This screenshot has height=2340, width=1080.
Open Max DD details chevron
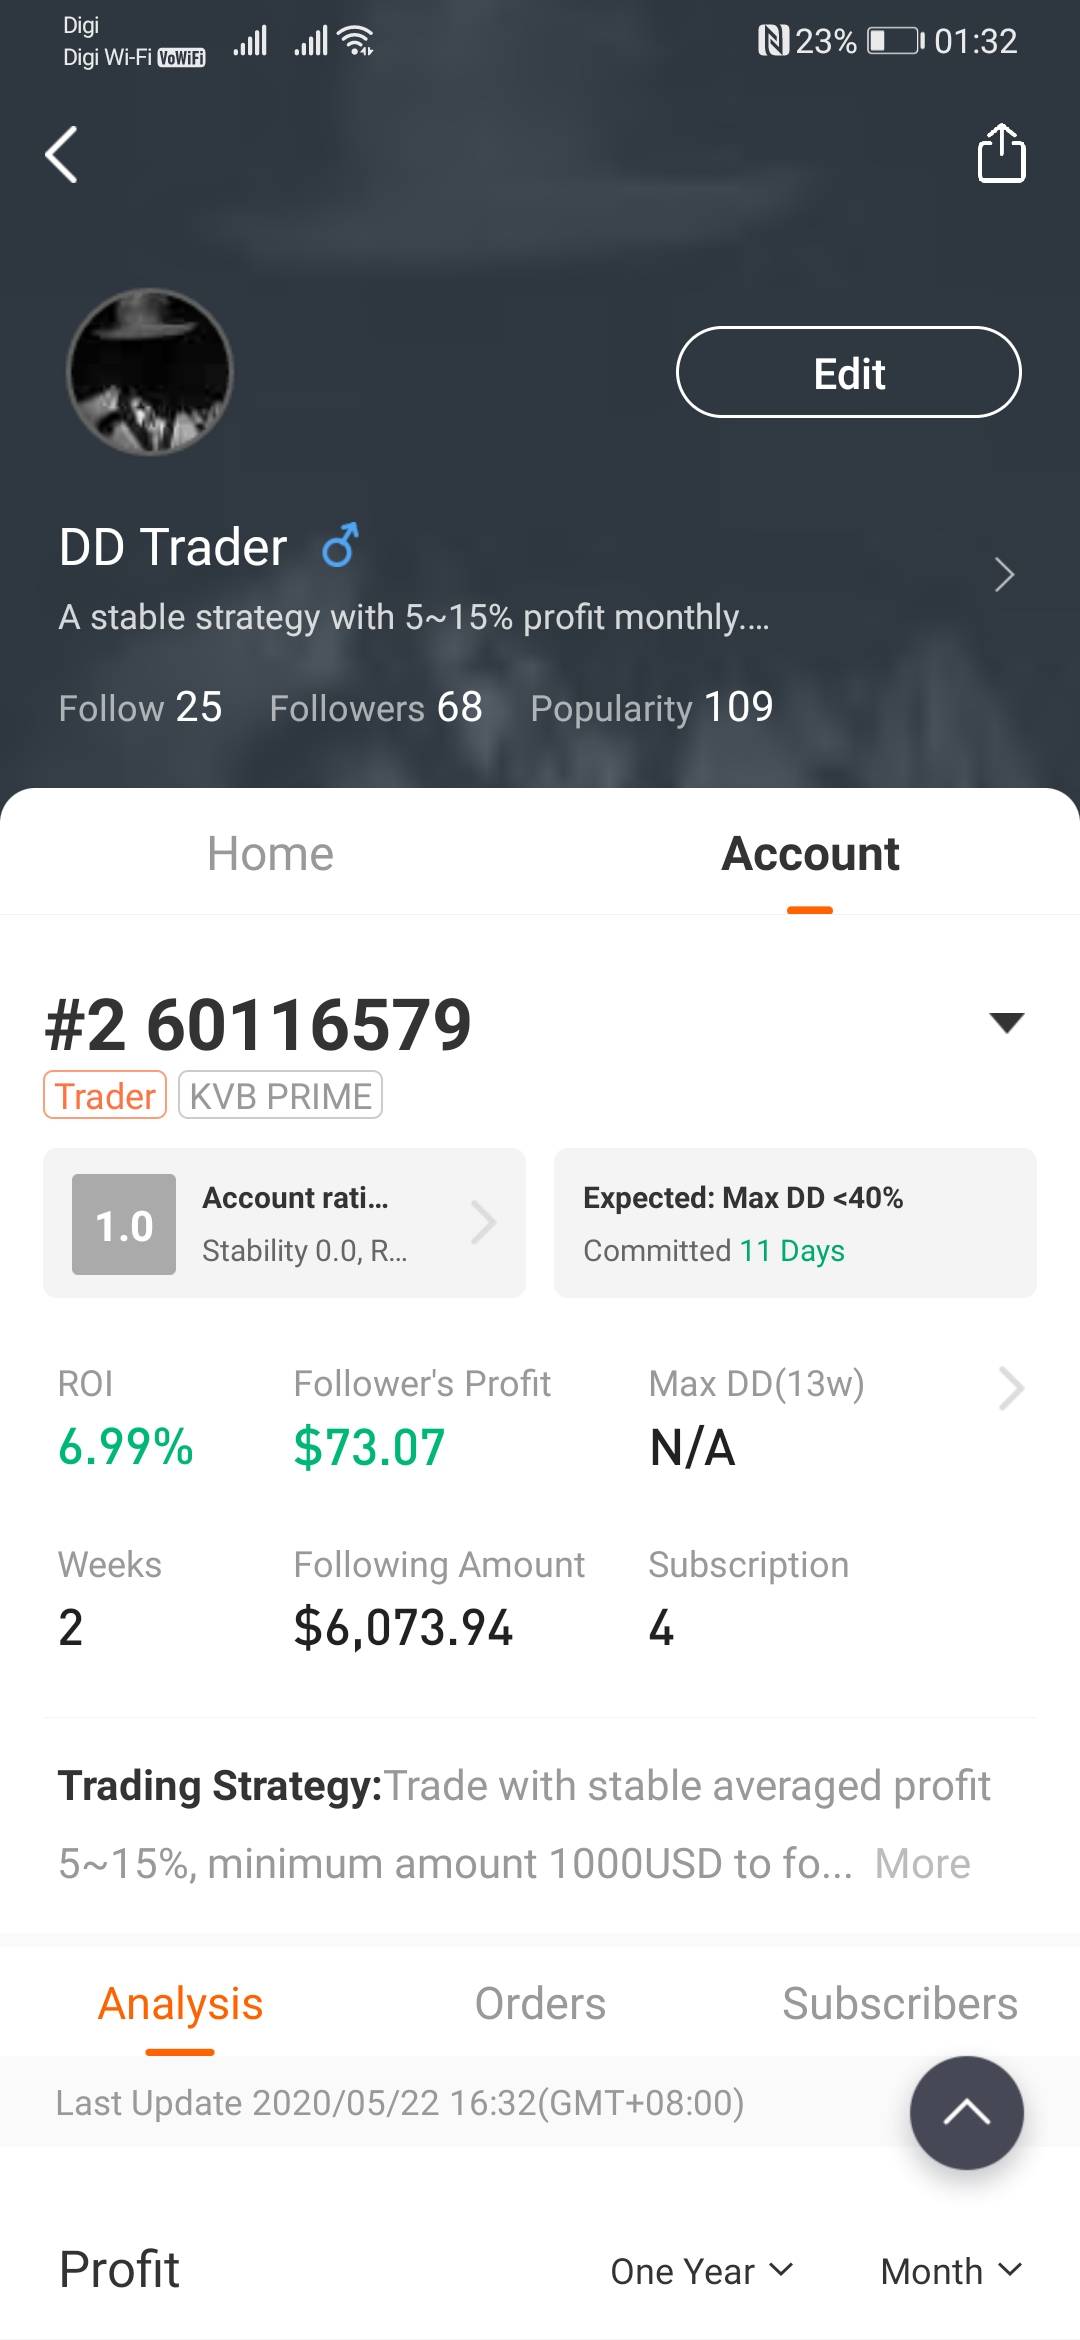[1011, 1388]
